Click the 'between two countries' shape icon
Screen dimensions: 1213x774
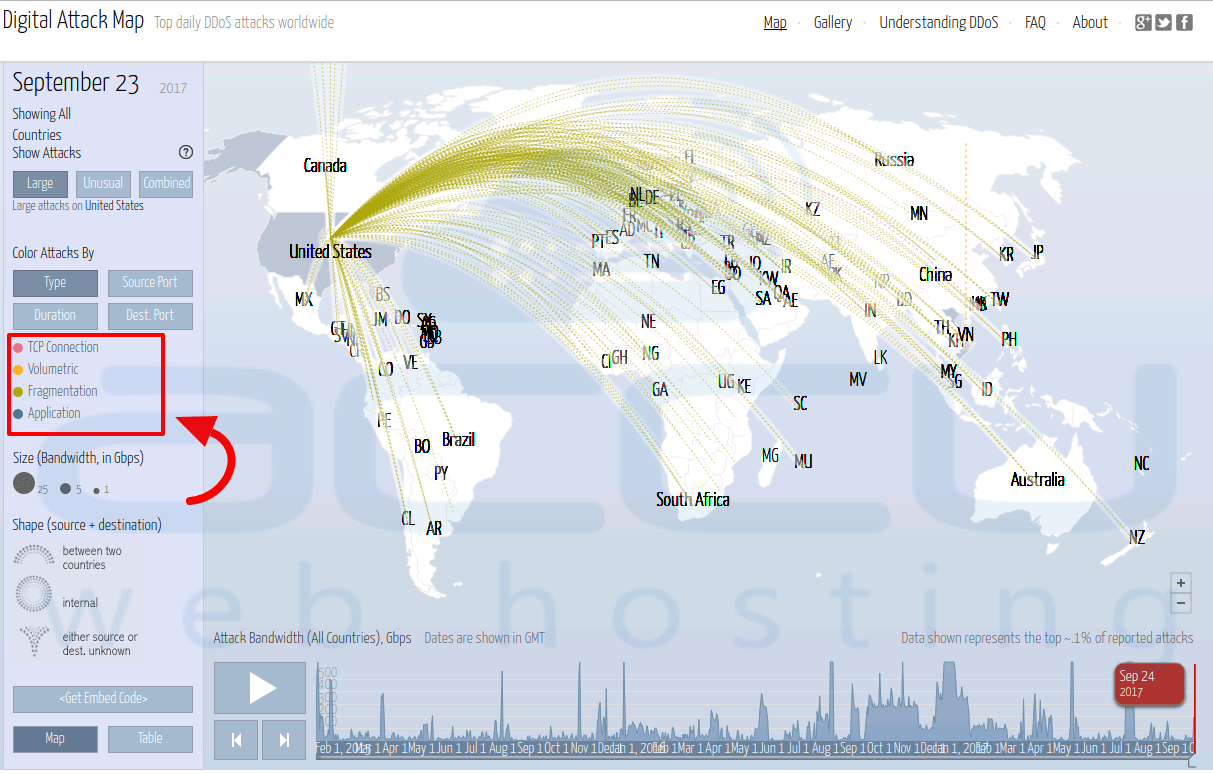pyautogui.click(x=35, y=555)
